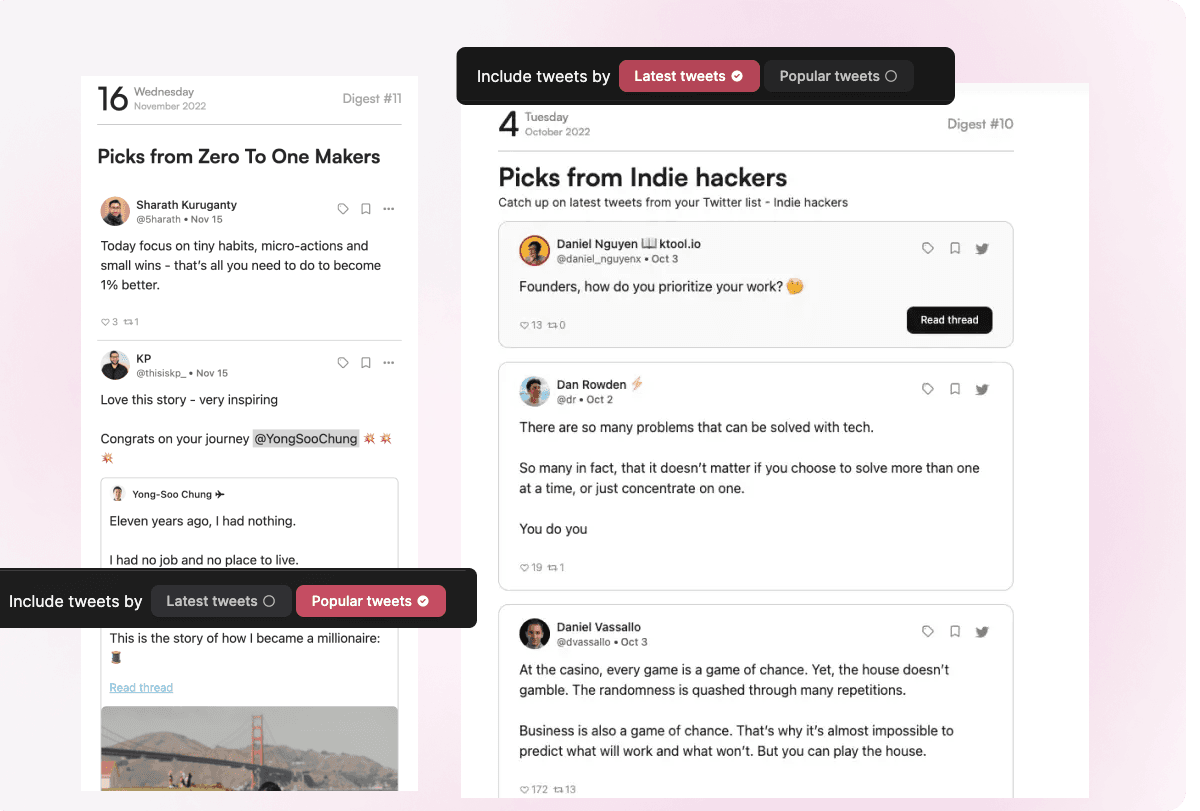Bookmark Daniel Nguyen's tweet
The width and height of the screenshot is (1200, 811).
955,248
